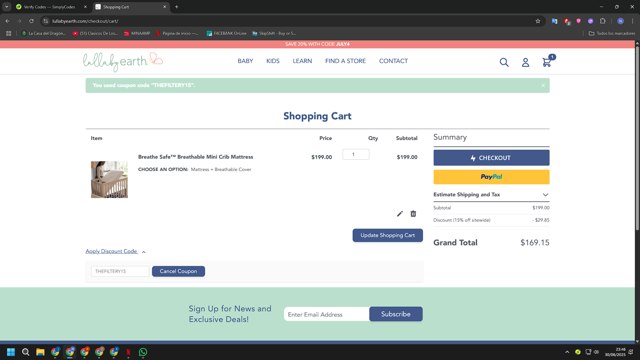Image resolution: width=640 pixels, height=360 pixels.
Task: Open the LEARN menu
Action: pos(302,61)
